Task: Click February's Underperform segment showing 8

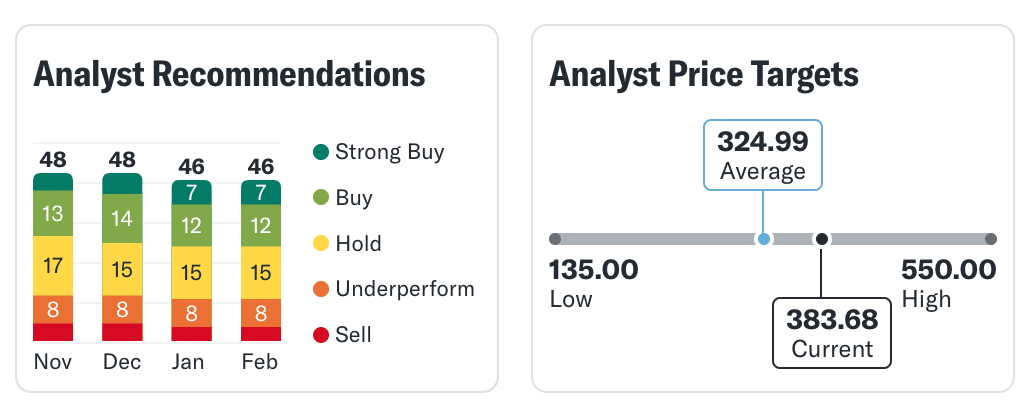Action: pos(261,313)
